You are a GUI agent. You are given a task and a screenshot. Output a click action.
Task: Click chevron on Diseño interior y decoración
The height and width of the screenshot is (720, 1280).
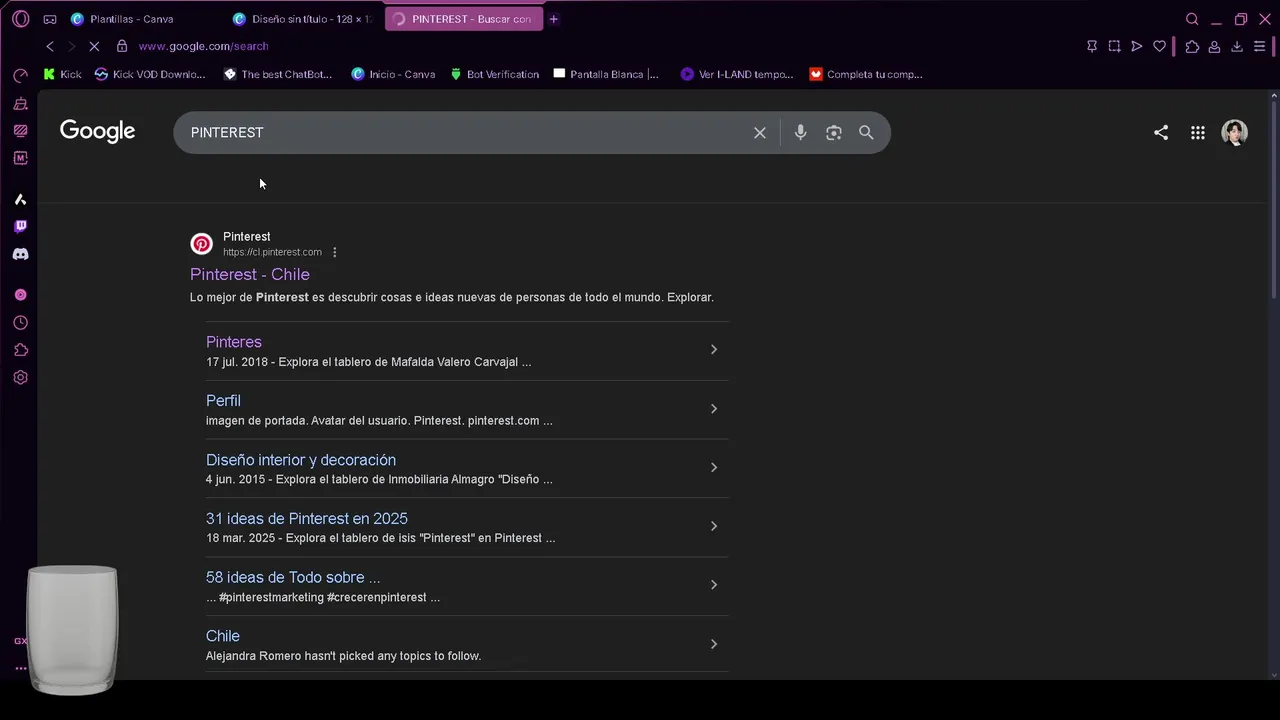[714, 467]
